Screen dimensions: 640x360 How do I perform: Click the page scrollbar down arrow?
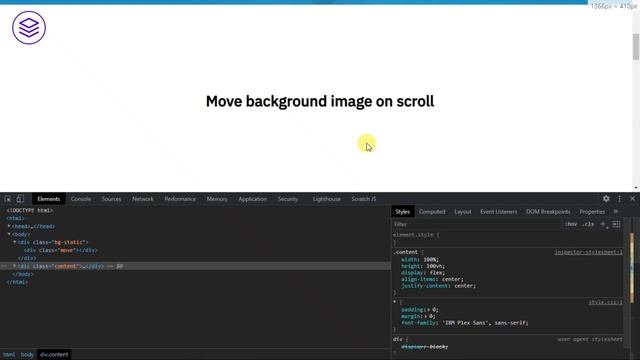pos(636,188)
